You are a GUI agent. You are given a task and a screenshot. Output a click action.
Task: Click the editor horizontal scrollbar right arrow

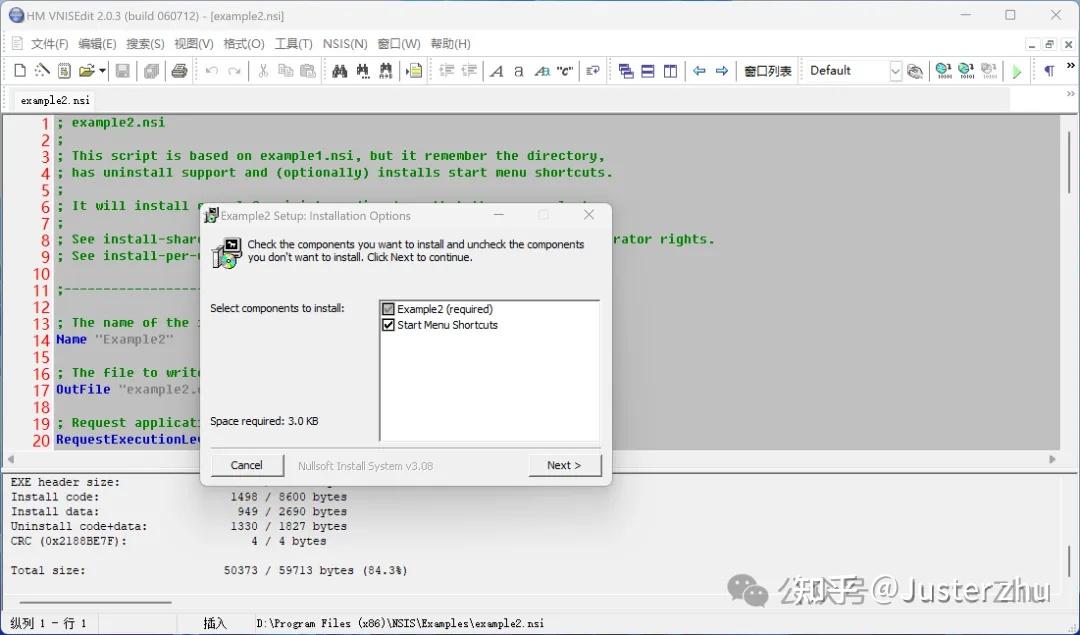(1052, 459)
